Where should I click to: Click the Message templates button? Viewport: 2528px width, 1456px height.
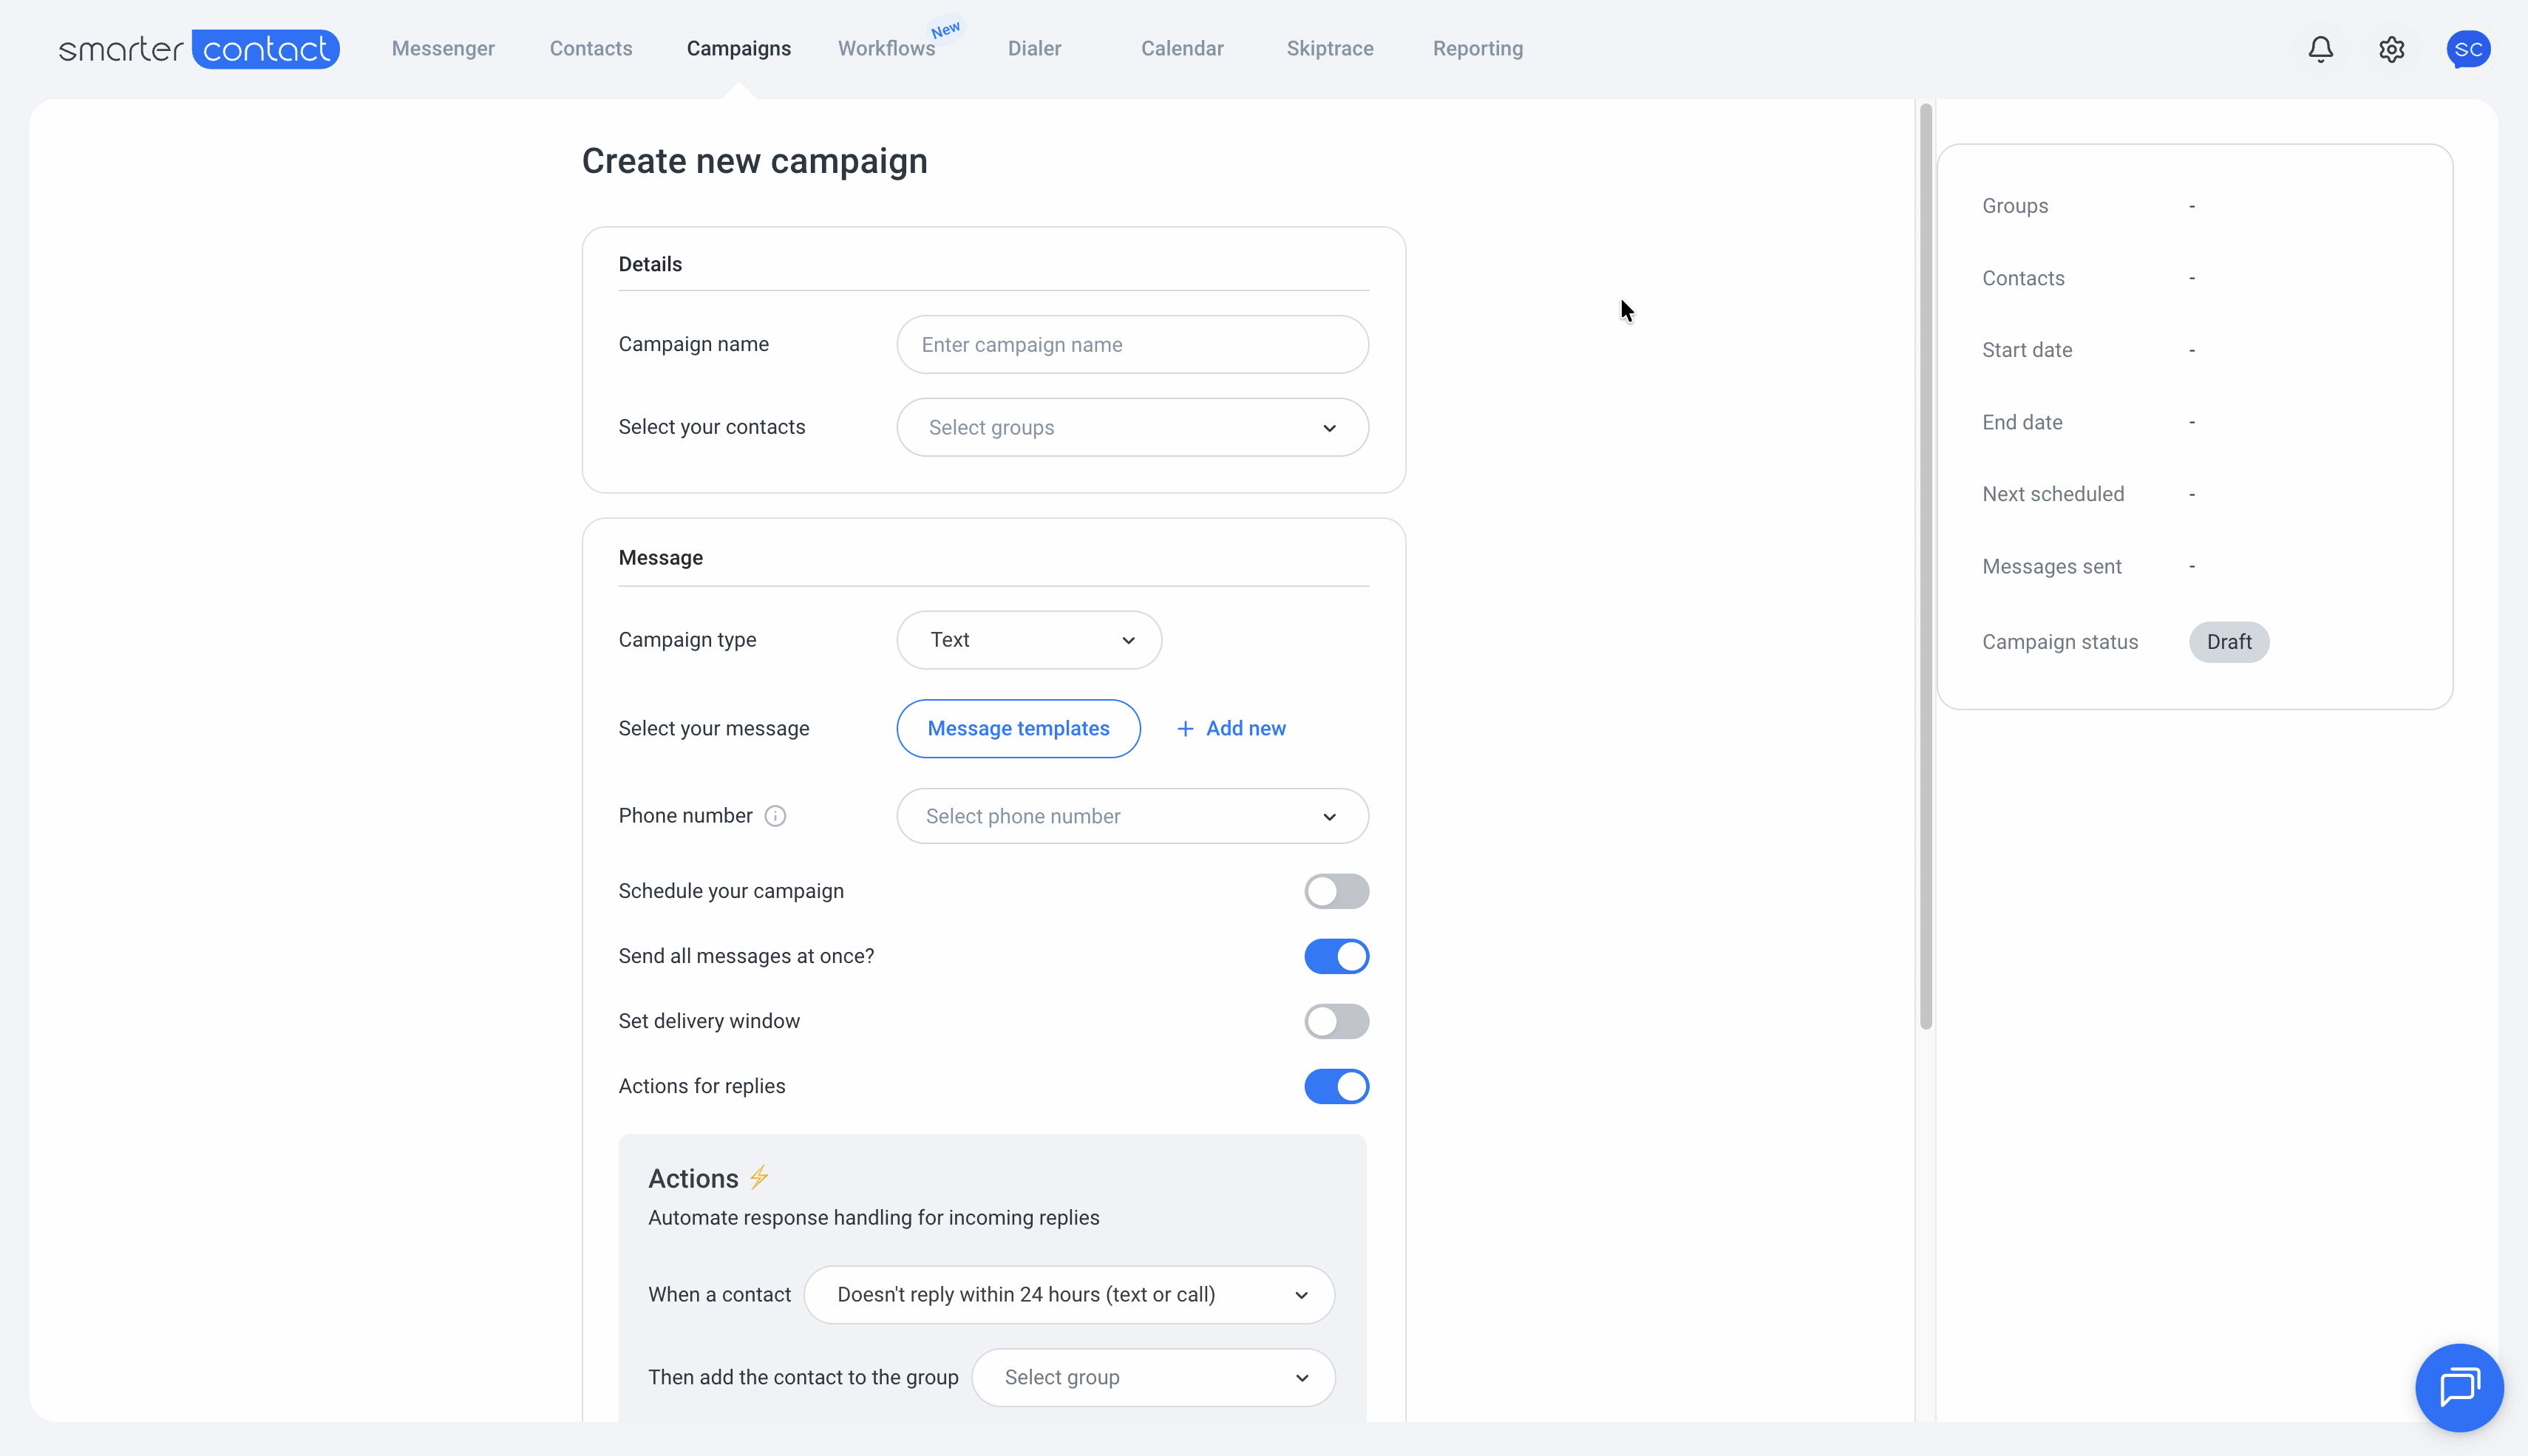coord(1018,729)
